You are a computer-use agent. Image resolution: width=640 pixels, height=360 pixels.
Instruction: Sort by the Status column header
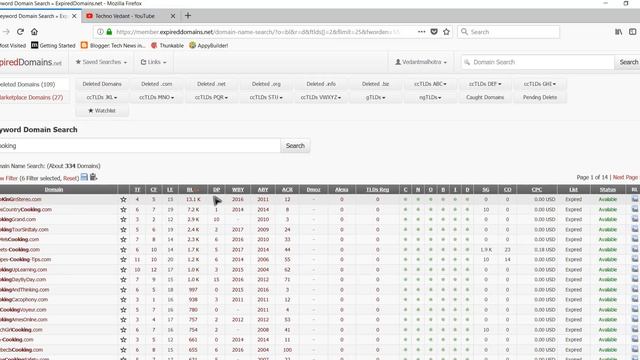pos(608,189)
